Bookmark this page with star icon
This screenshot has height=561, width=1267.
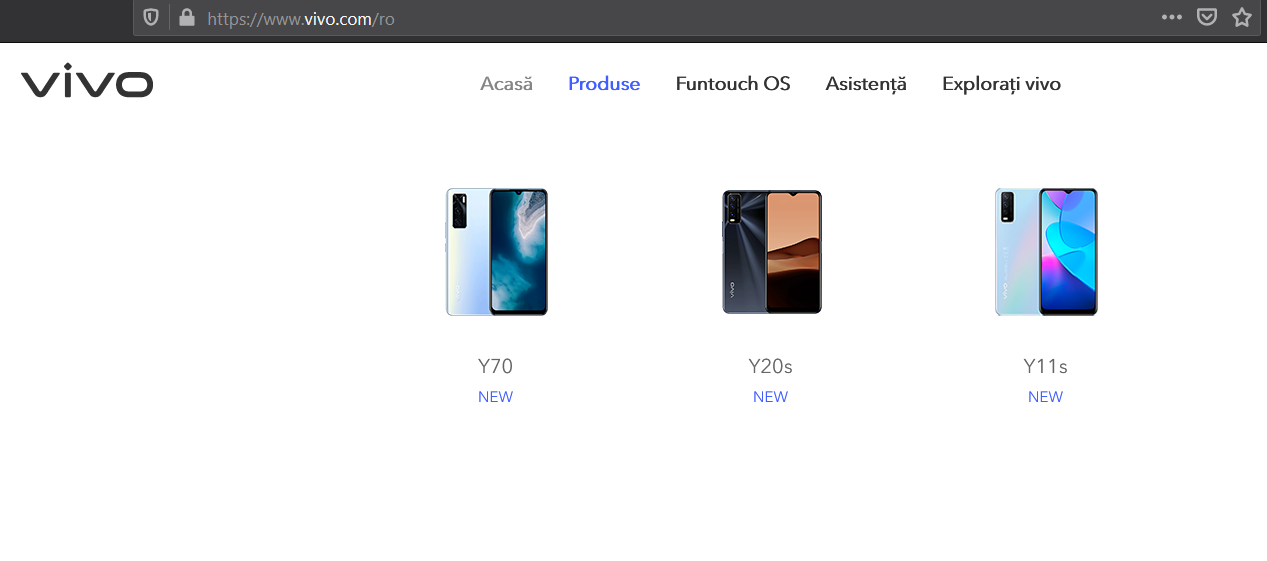[x=1242, y=17]
